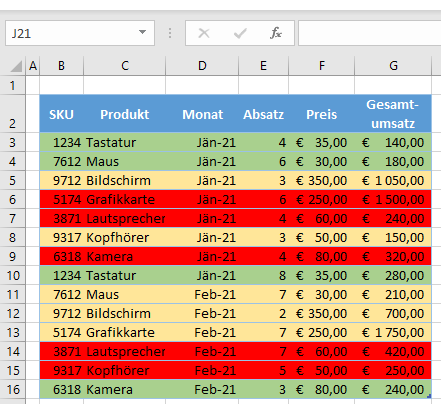The image size is (441, 407).
Task: Select Tastatur cell in row 3
Action: point(125,142)
